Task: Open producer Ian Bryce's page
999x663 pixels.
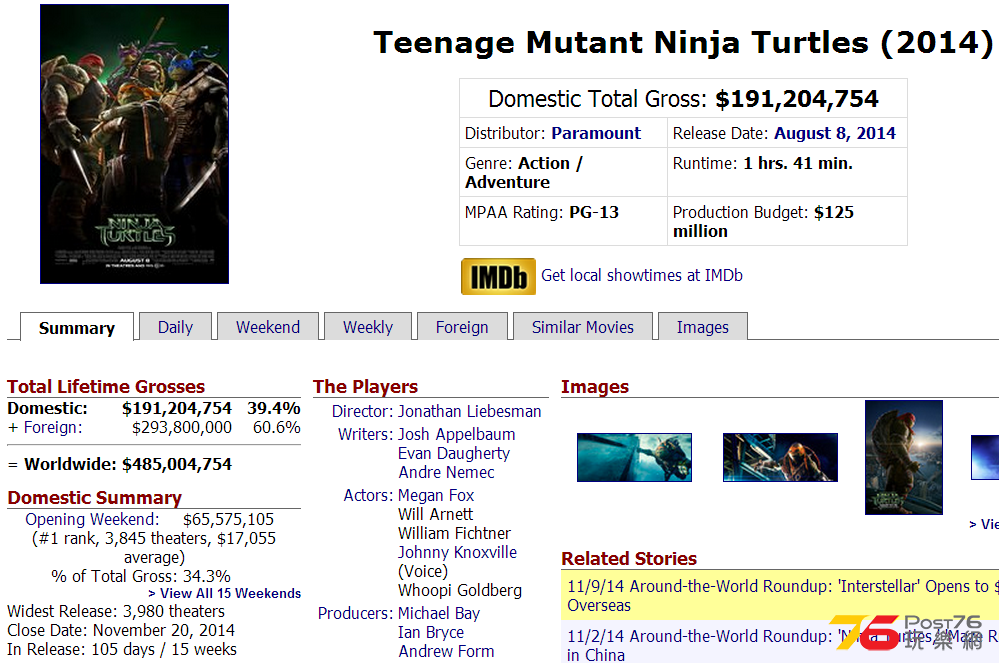Action: tap(431, 632)
